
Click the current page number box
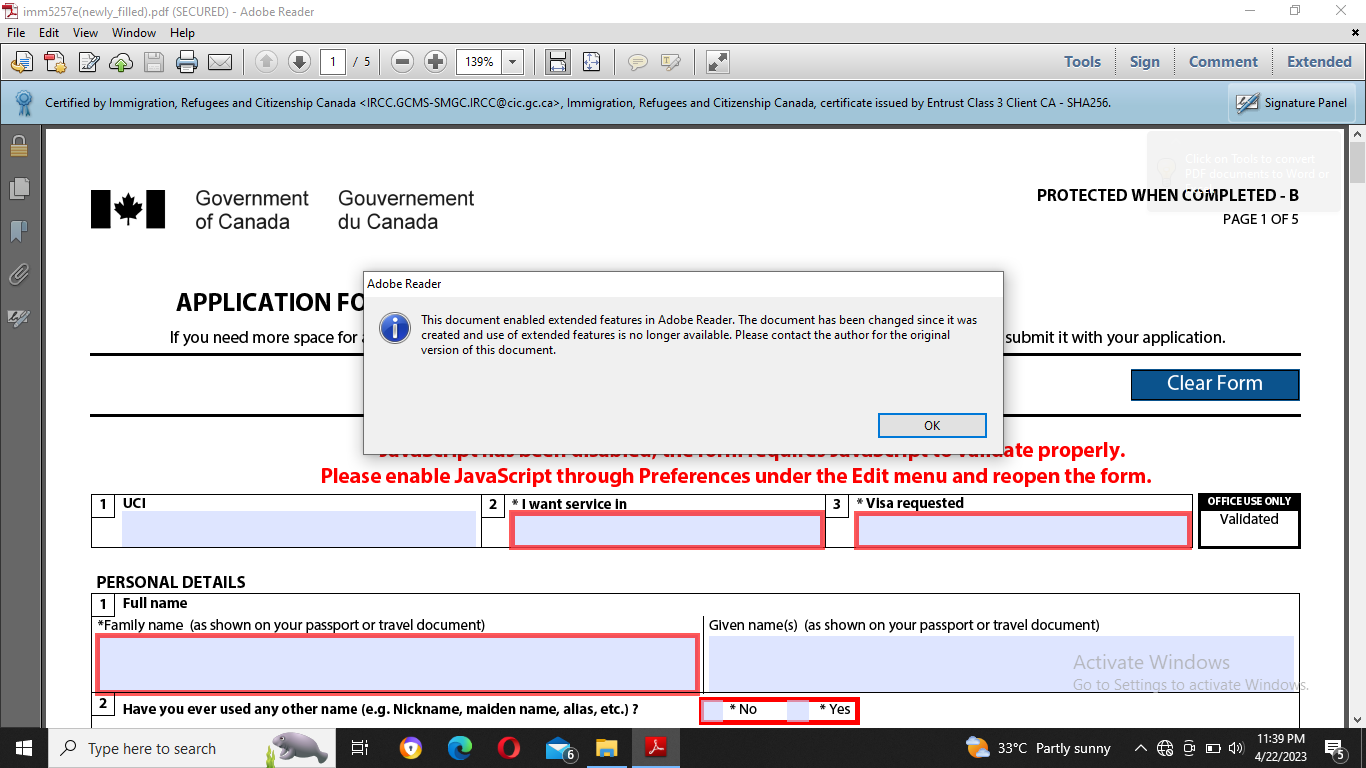[x=333, y=62]
